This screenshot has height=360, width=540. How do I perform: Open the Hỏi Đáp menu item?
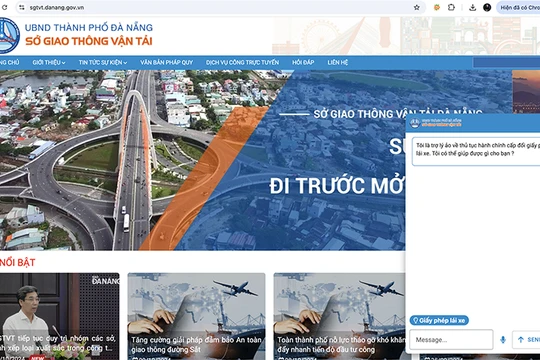point(303,62)
